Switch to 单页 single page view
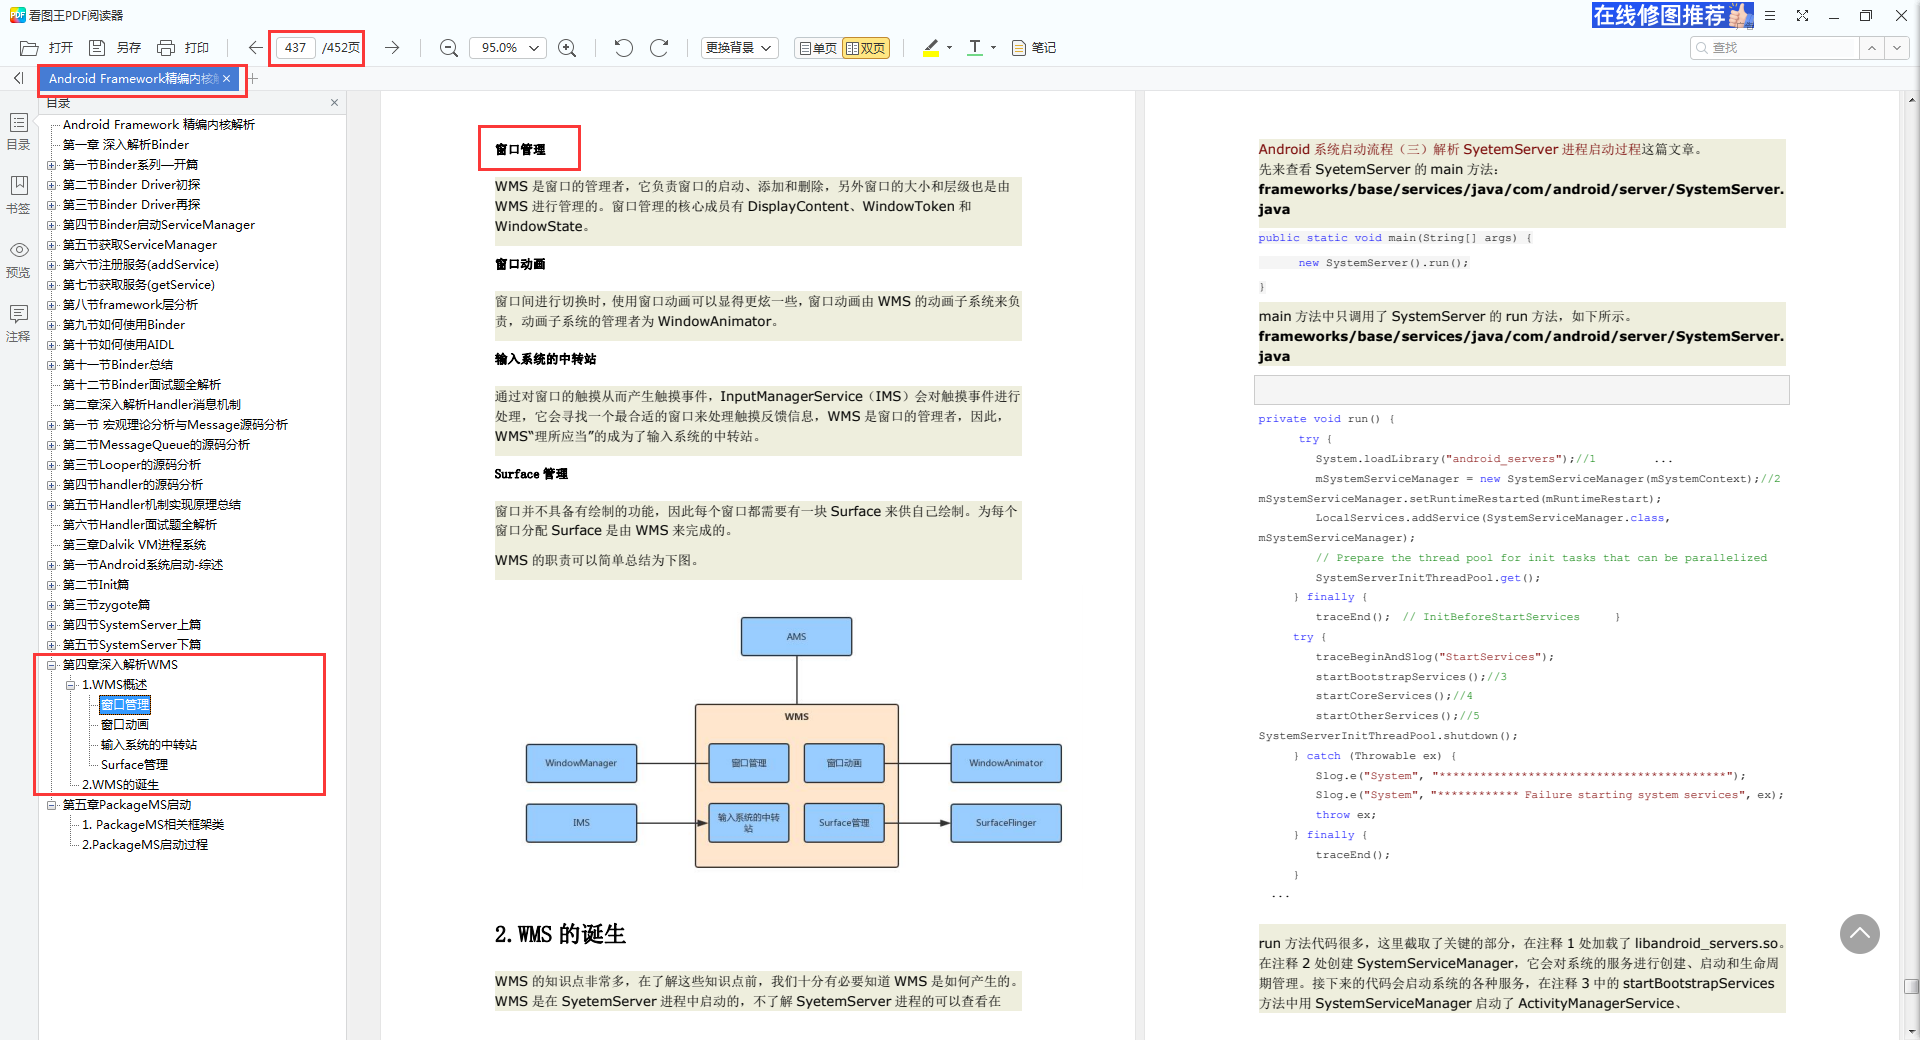Viewport: 1920px width, 1040px height. pyautogui.click(x=818, y=48)
